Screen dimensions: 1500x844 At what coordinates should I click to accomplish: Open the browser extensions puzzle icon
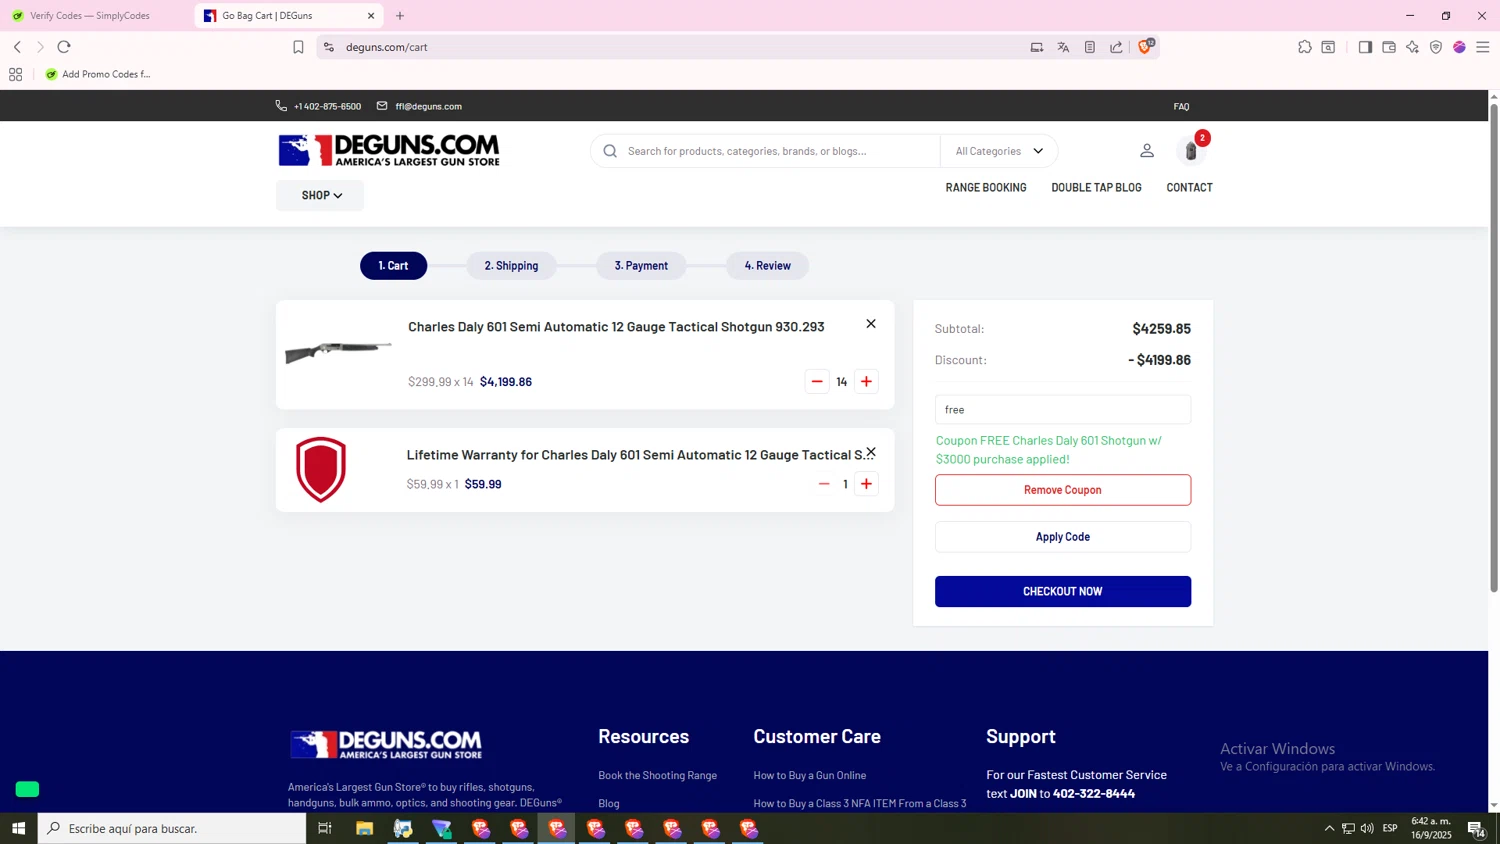[x=1305, y=47]
